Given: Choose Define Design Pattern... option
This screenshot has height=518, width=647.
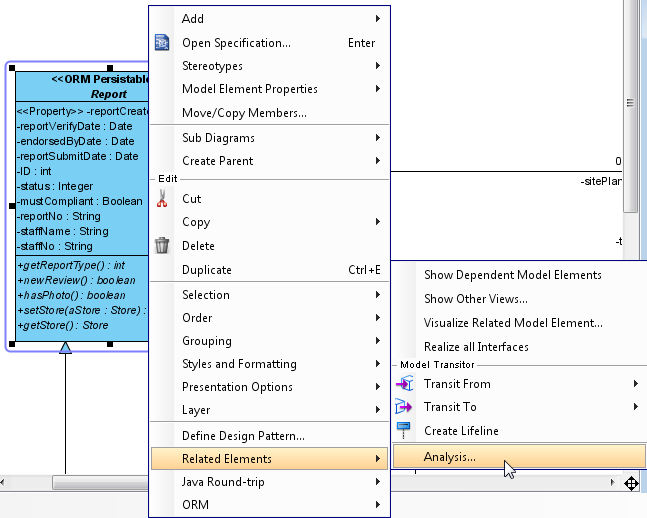Looking at the screenshot, I should [243, 436].
